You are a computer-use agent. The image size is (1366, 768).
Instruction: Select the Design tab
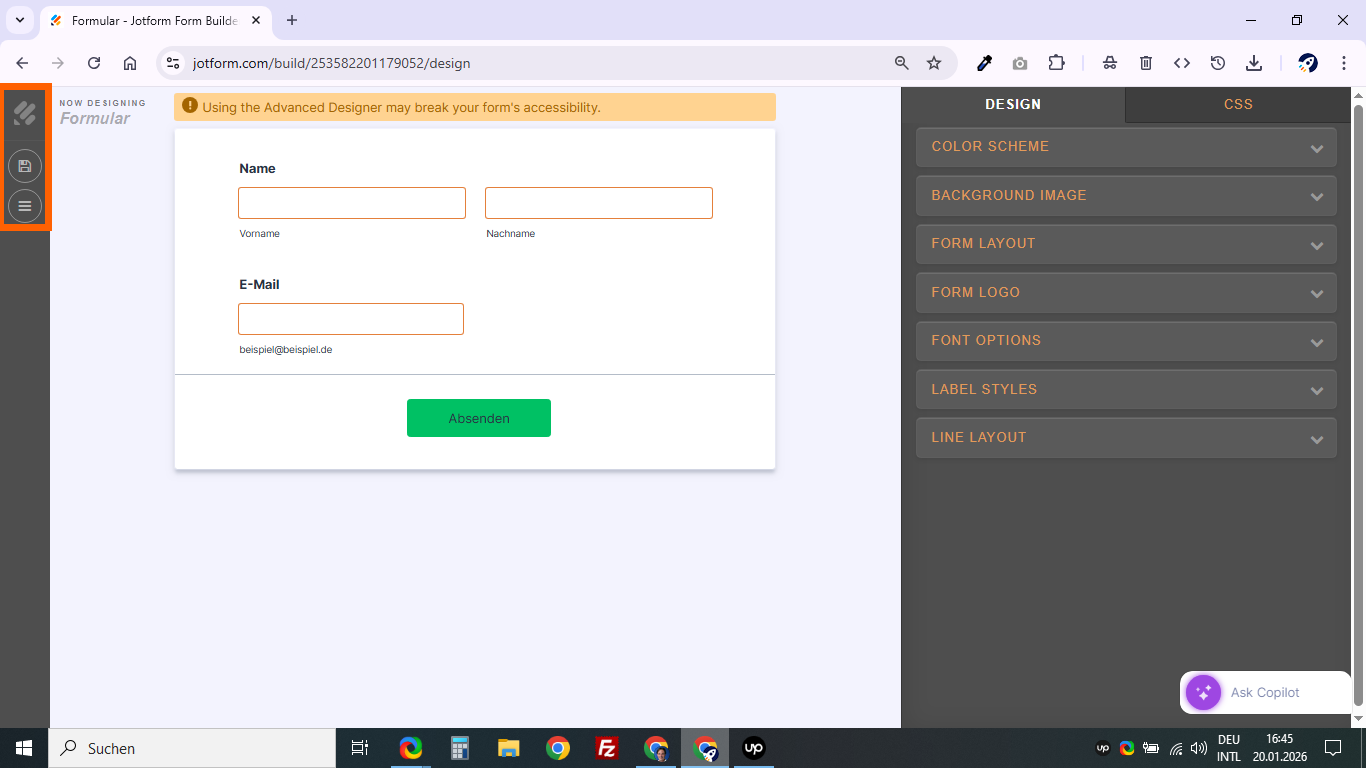[1013, 104]
